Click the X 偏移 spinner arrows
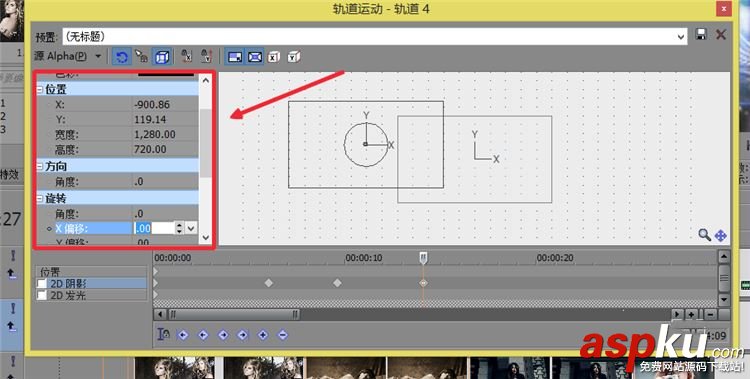The width and height of the screenshot is (750, 379). pos(179,228)
